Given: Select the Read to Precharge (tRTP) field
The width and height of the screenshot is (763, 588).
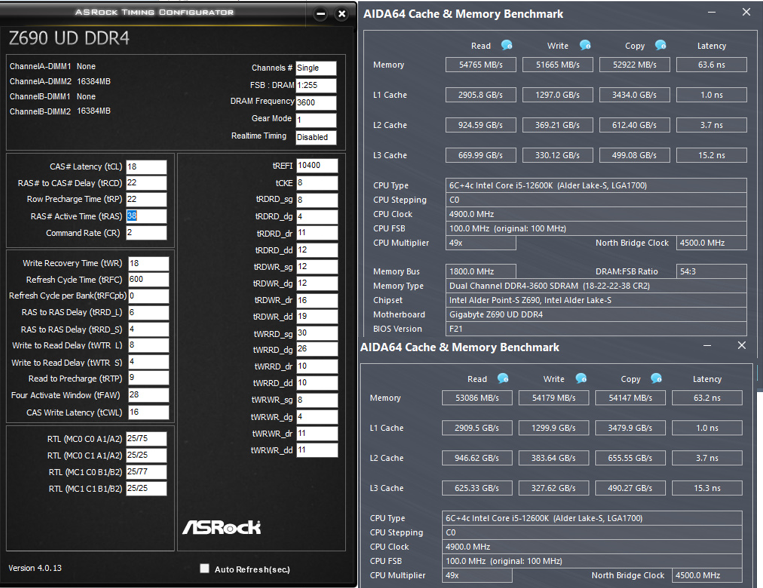Looking at the screenshot, I should pyautogui.click(x=148, y=378).
